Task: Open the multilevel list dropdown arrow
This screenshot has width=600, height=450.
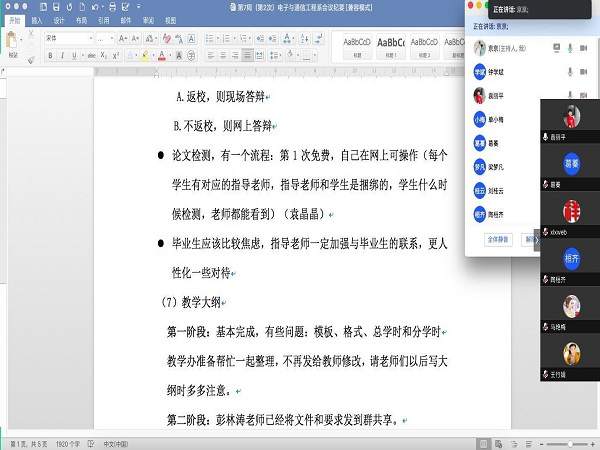Action: click(250, 38)
